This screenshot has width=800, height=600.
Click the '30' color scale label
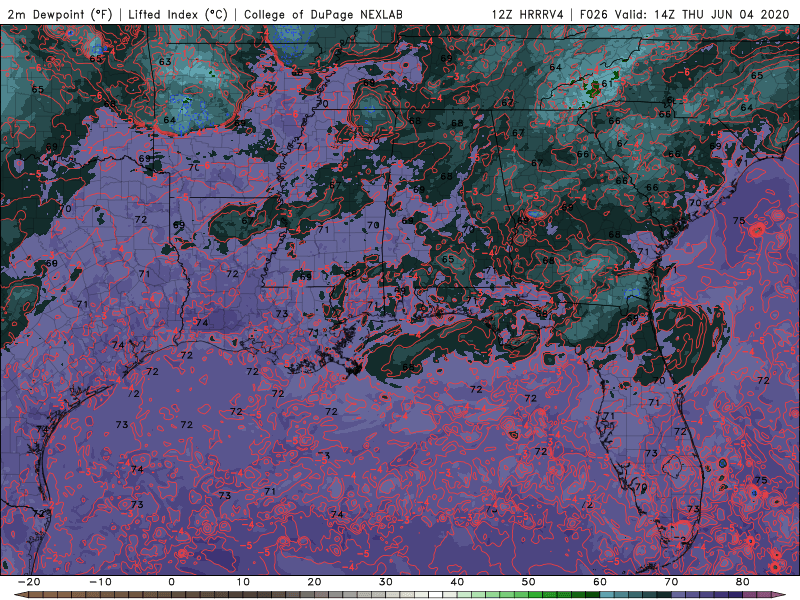pyautogui.click(x=386, y=582)
